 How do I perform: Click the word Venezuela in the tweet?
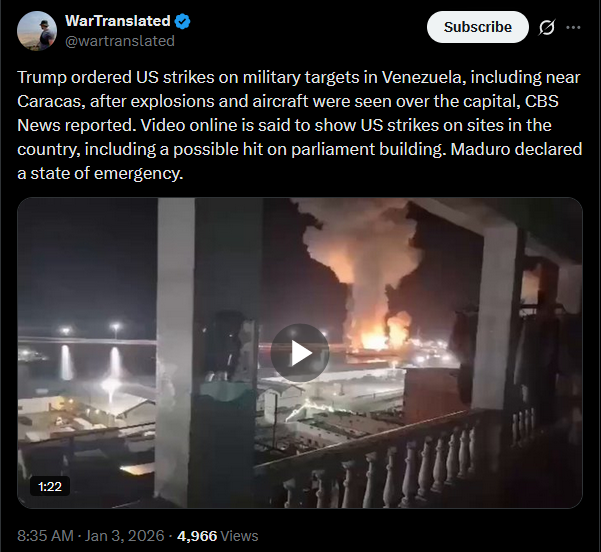coord(422,77)
